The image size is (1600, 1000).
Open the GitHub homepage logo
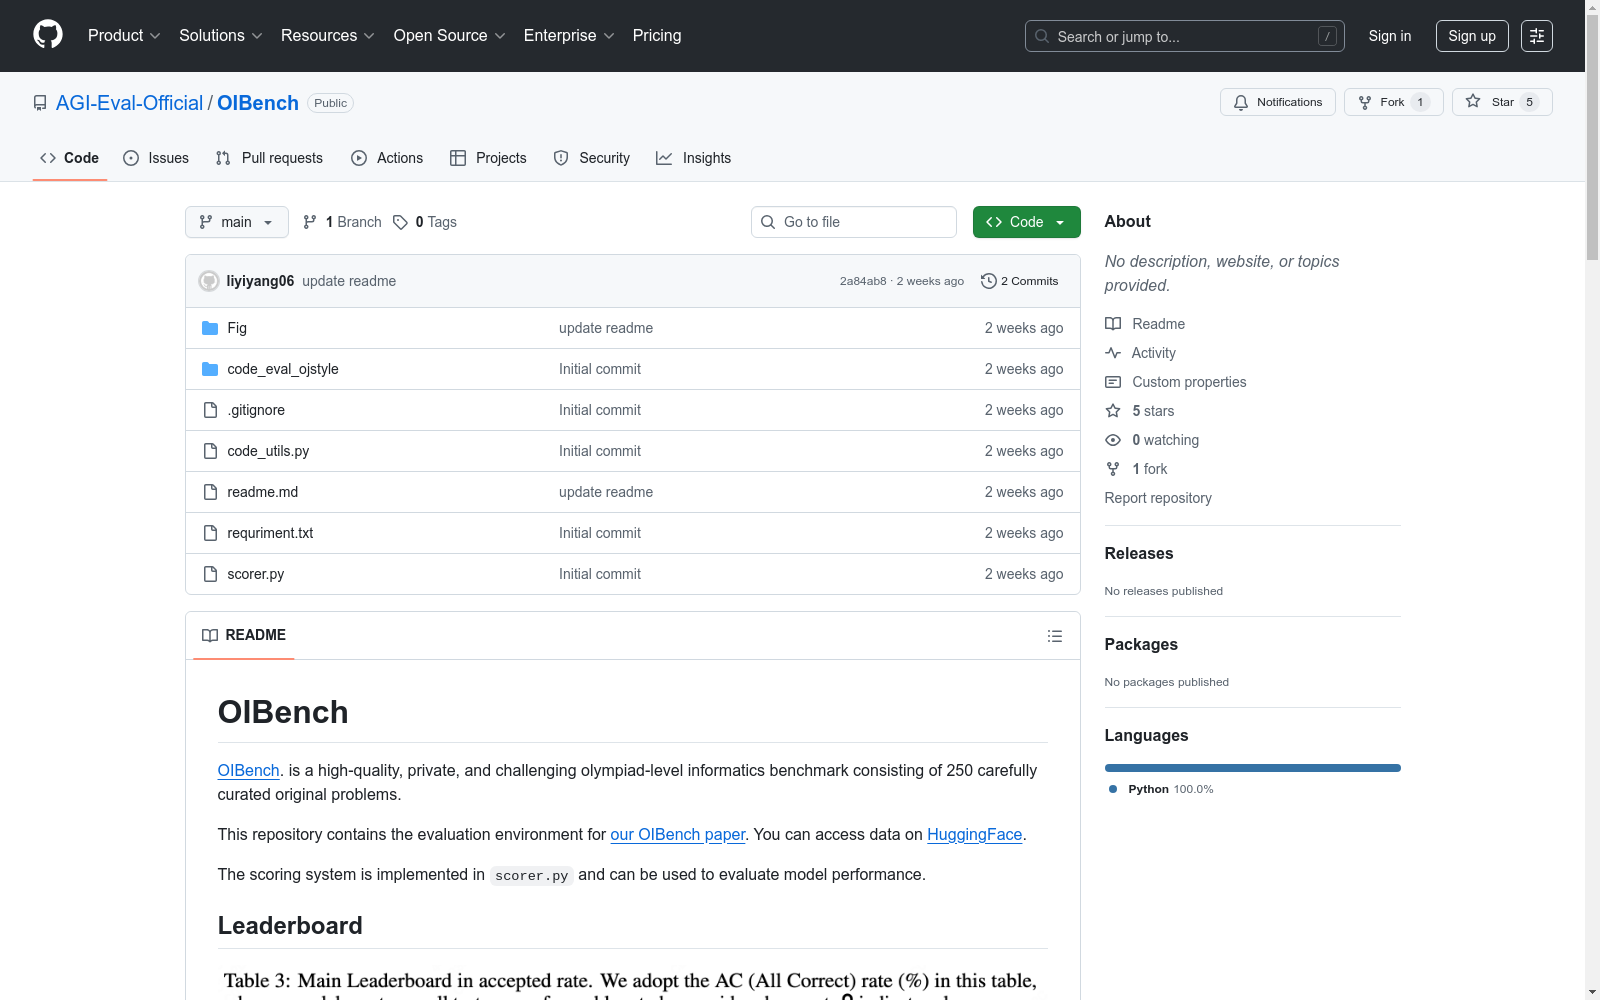coord(48,35)
